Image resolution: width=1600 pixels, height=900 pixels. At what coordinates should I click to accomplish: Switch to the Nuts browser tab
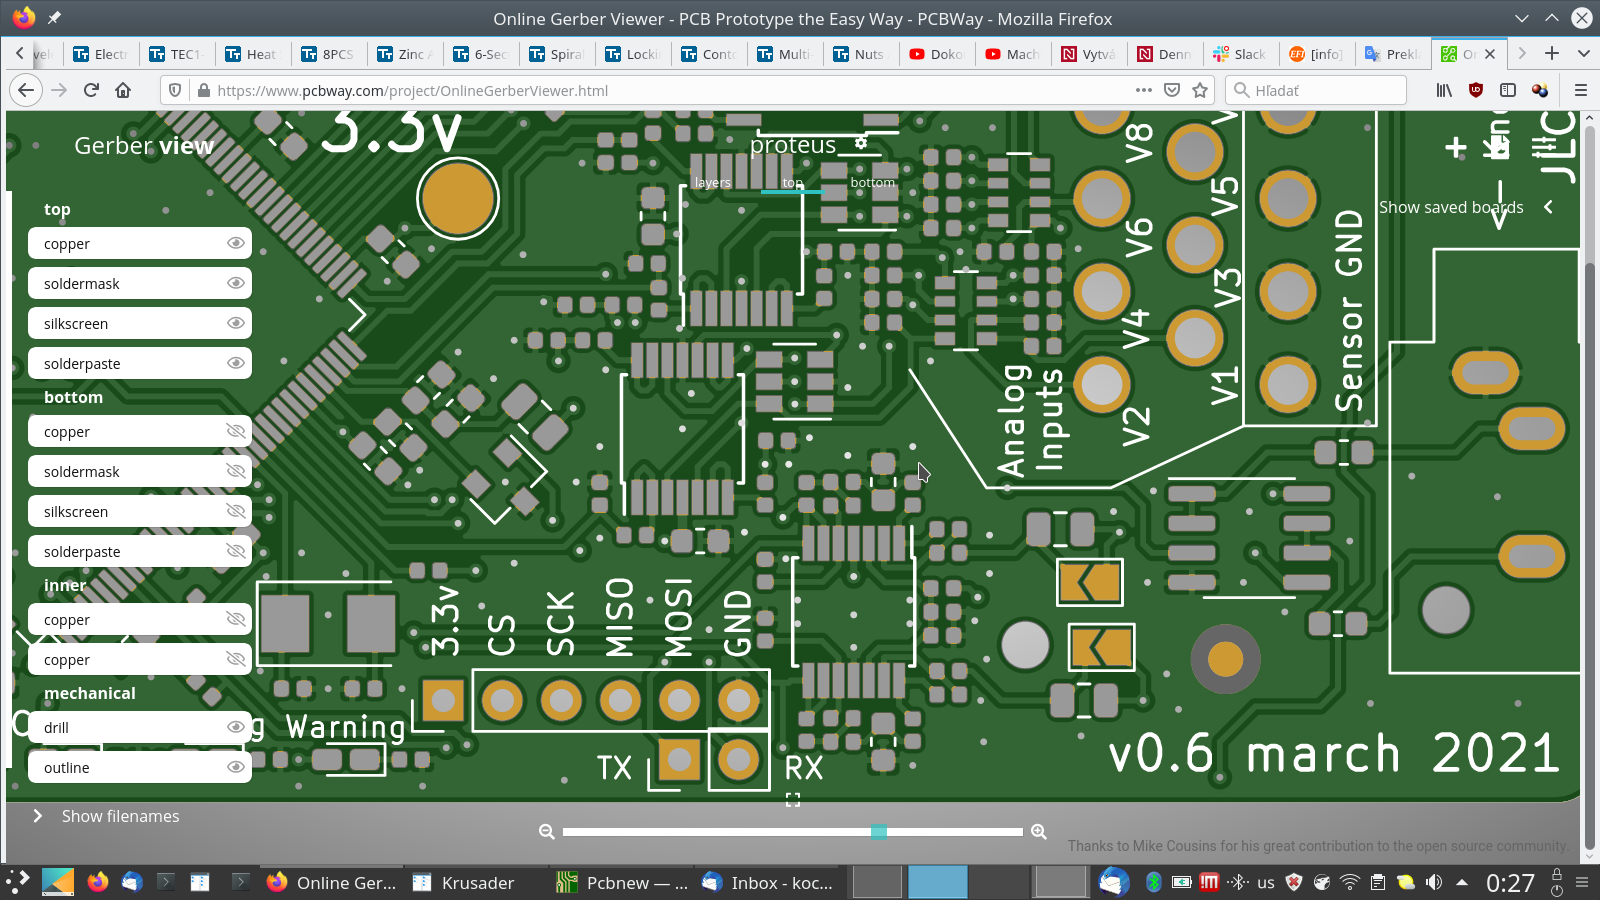click(x=860, y=54)
